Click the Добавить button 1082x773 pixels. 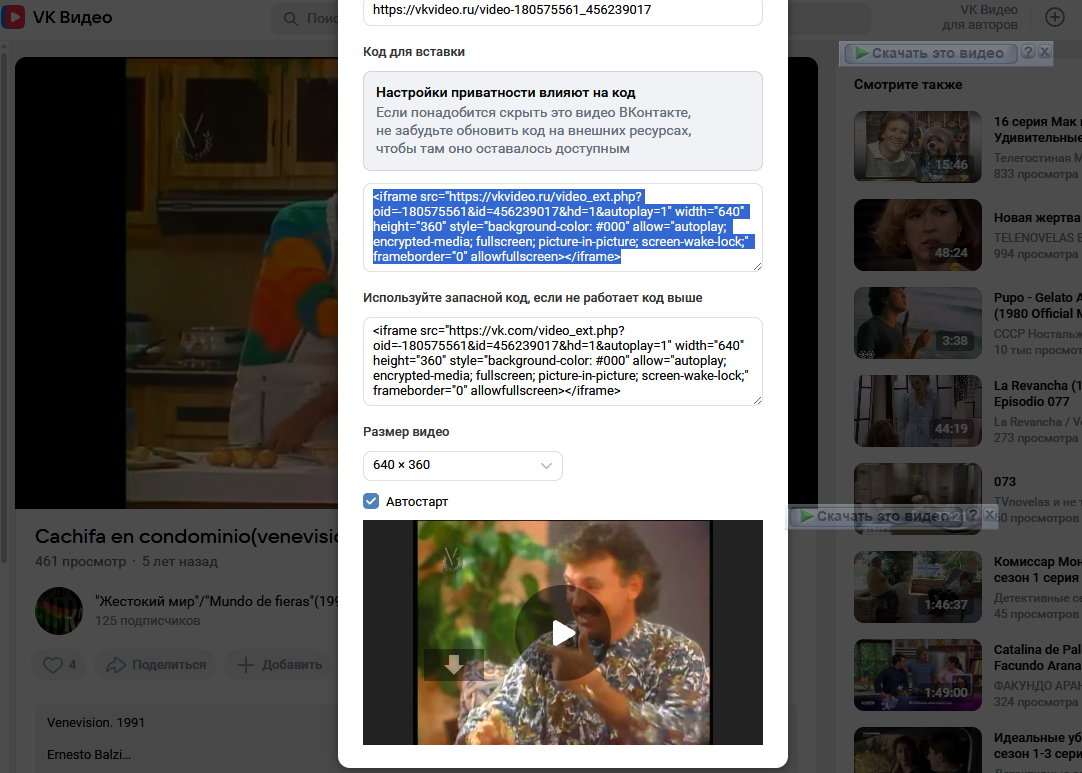pos(279,664)
